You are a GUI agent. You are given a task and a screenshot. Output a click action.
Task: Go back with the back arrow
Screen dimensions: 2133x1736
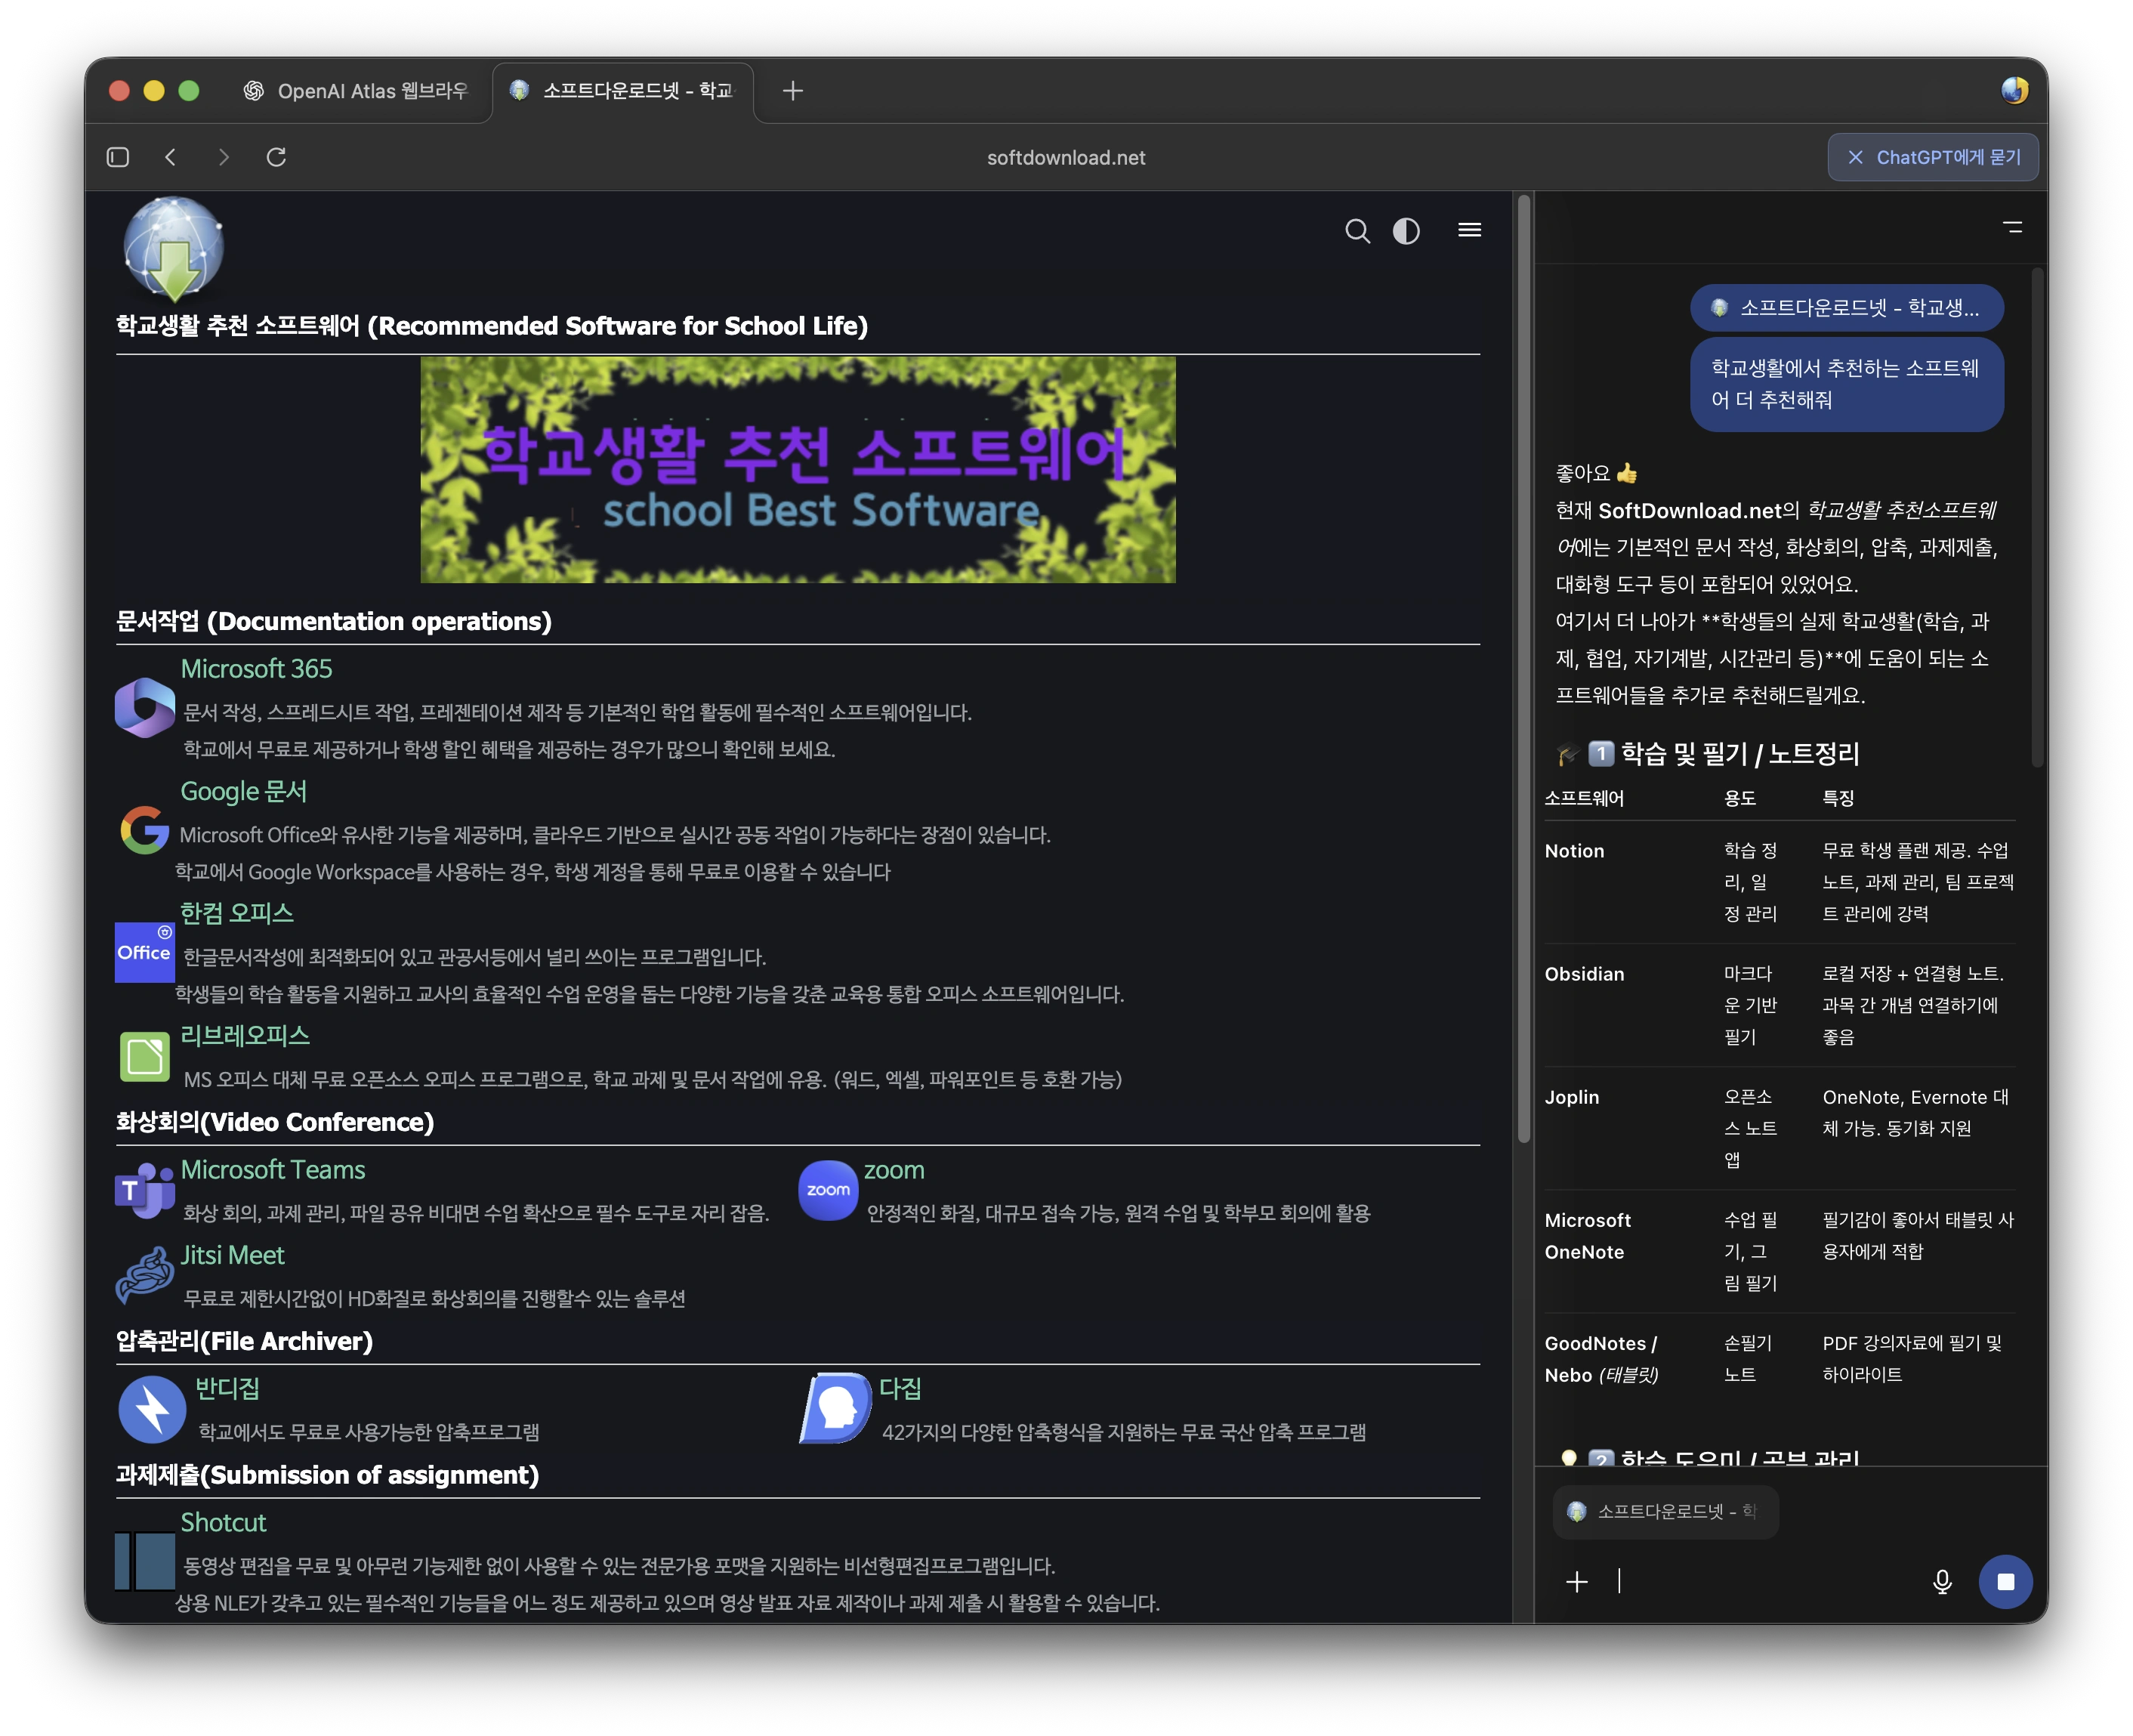pyautogui.click(x=171, y=157)
